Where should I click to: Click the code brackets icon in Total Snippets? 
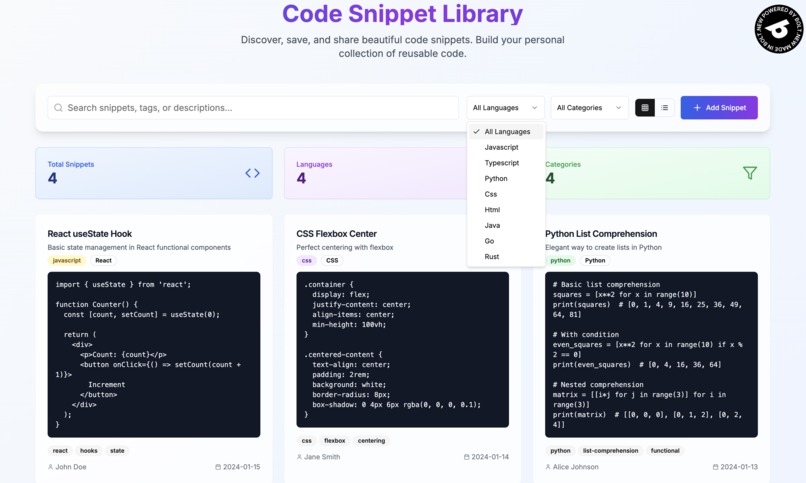pyautogui.click(x=252, y=173)
